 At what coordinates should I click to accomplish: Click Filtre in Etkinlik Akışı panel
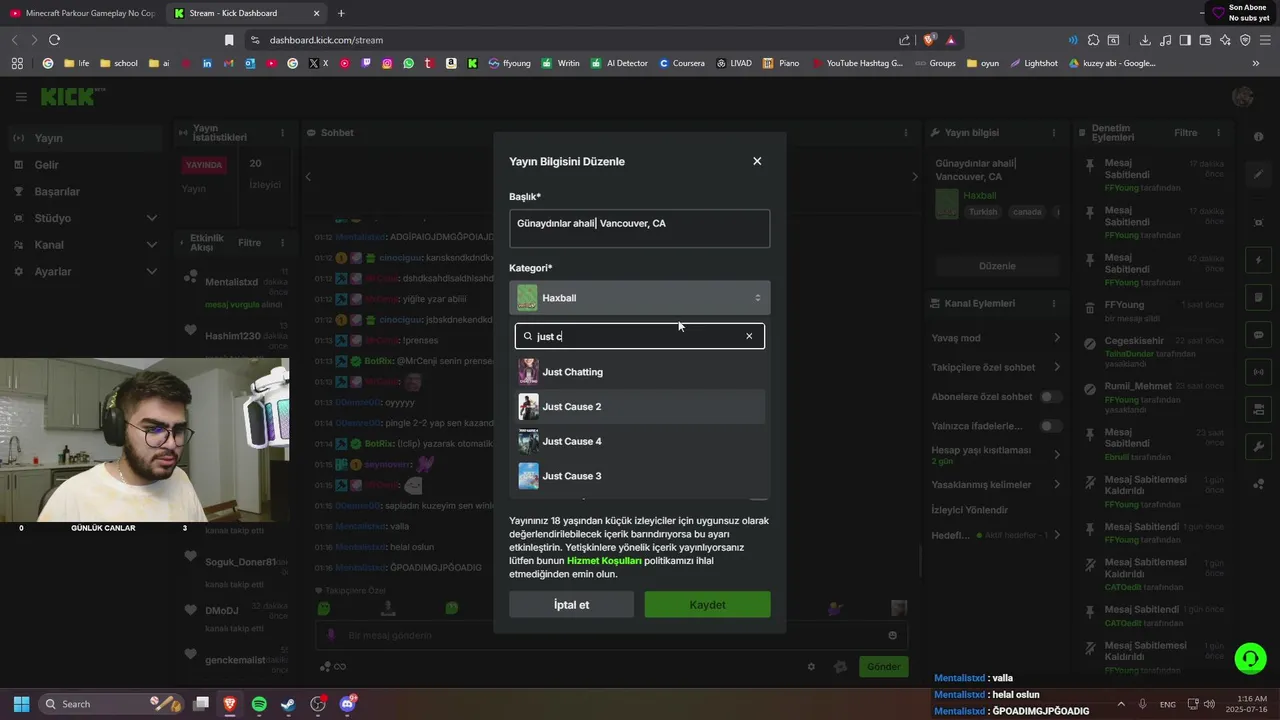[x=249, y=243]
